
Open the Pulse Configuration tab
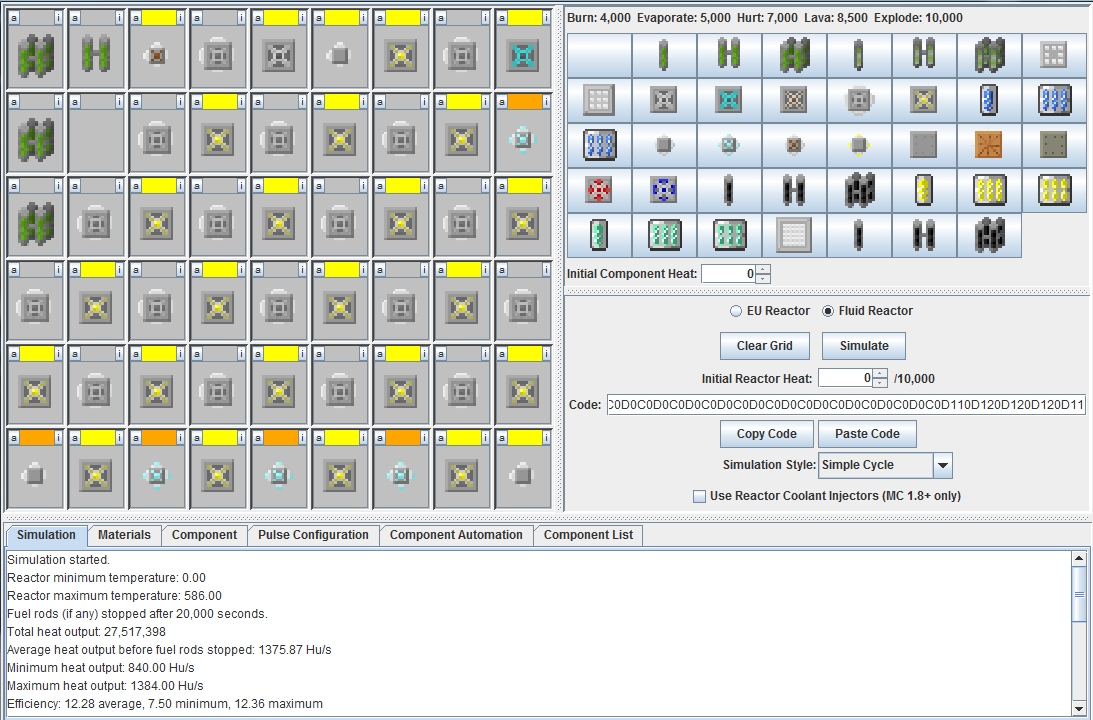tap(313, 535)
